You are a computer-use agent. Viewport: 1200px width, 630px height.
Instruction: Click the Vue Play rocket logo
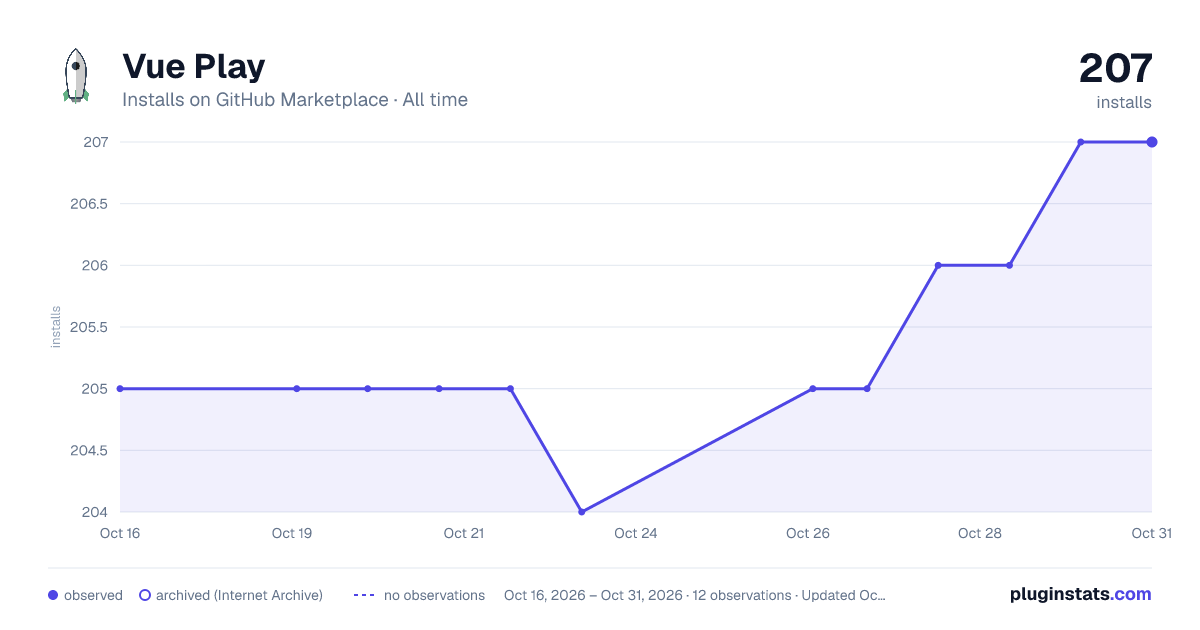tap(76, 76)
